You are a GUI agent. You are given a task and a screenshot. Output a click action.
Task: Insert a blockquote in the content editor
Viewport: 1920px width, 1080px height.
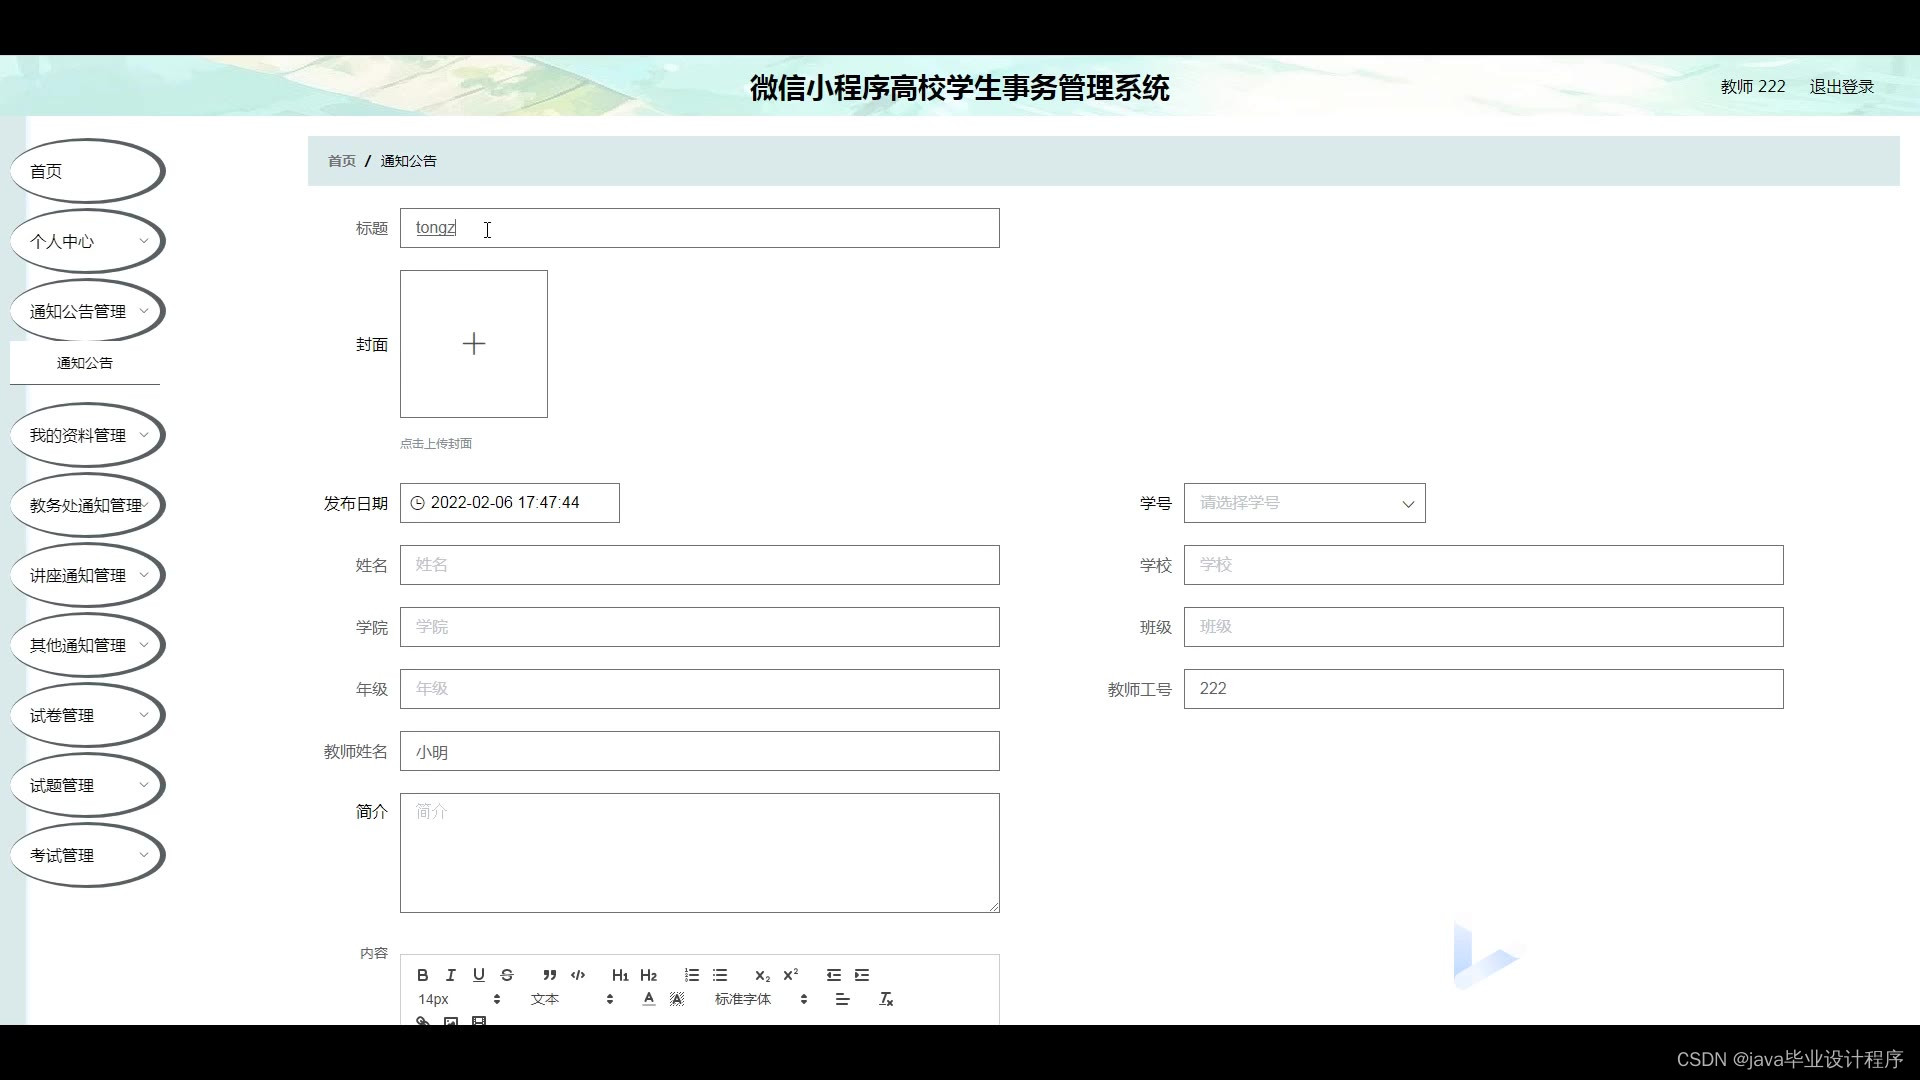(550, 975)
